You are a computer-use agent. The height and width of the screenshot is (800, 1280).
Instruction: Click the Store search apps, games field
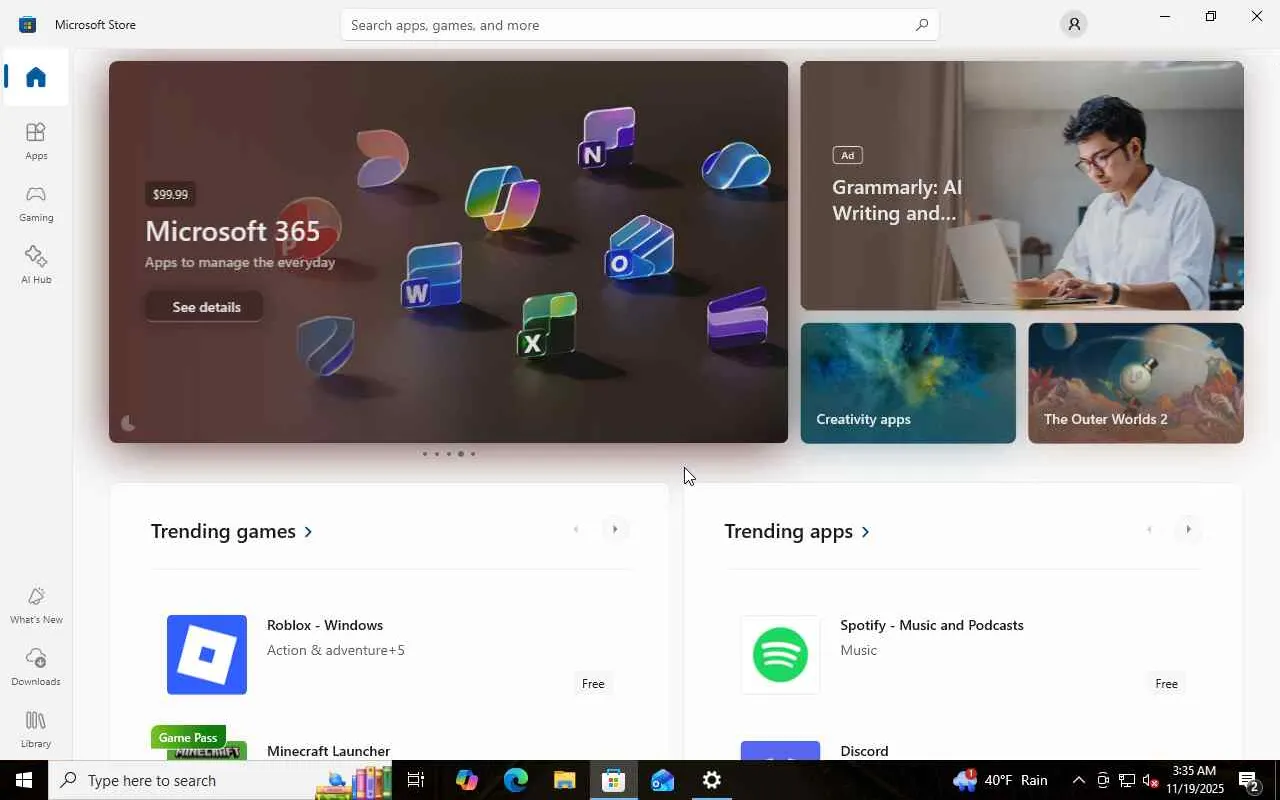[640, 25]
